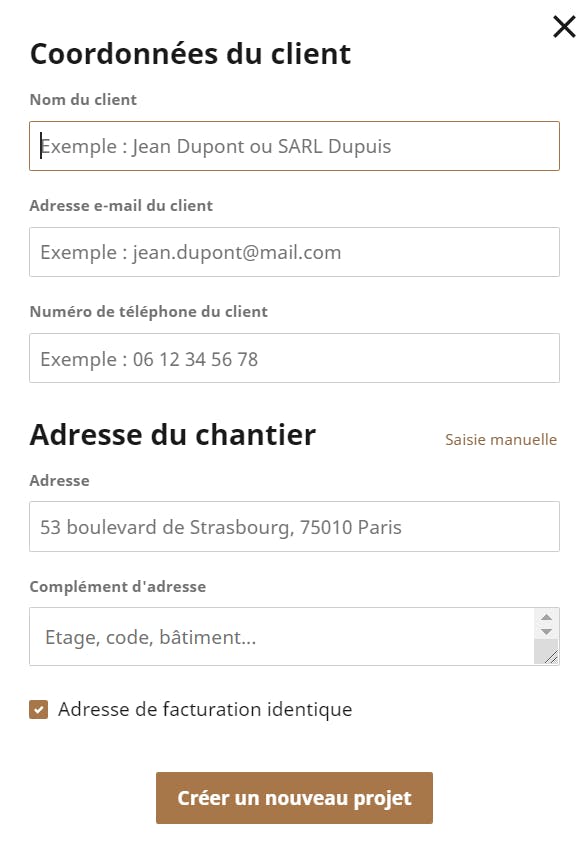This screenshot has width=576, height=847.
Task: Click the Adresse label above address field
Action: (x=59, y=480)
